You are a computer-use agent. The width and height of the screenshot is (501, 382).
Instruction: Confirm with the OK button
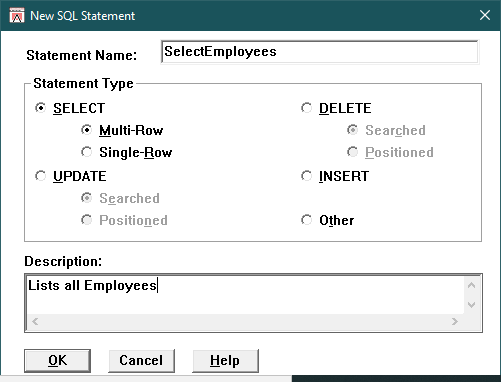(57, 361)
